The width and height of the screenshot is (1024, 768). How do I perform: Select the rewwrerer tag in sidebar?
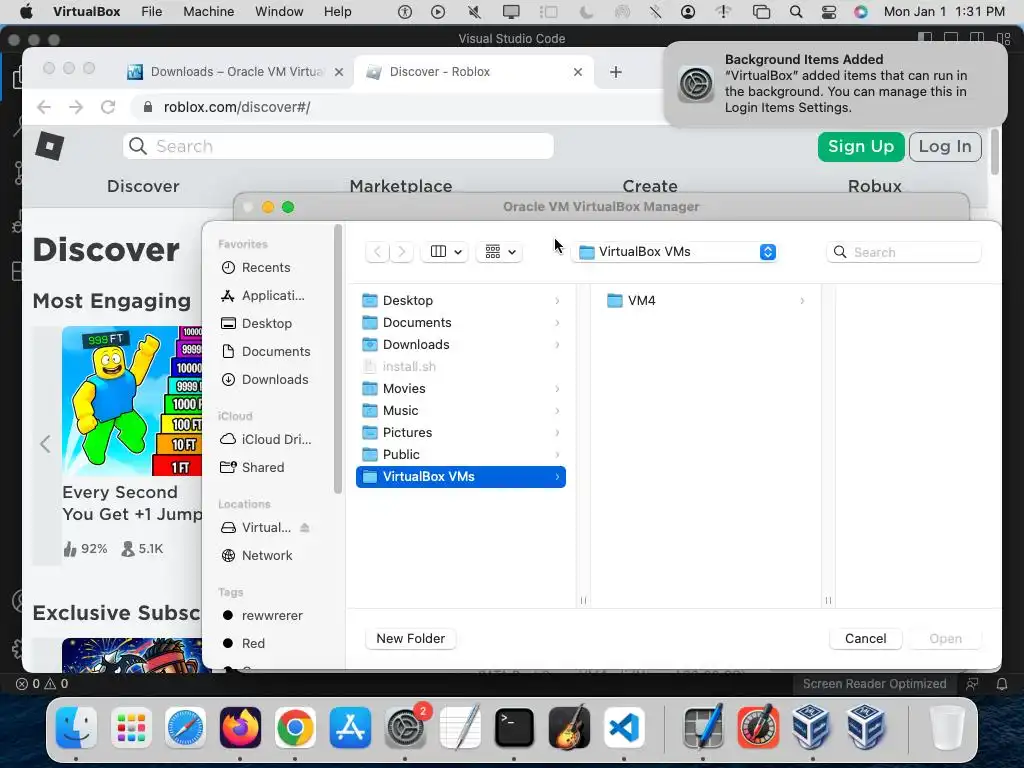(x=272, y=616)
